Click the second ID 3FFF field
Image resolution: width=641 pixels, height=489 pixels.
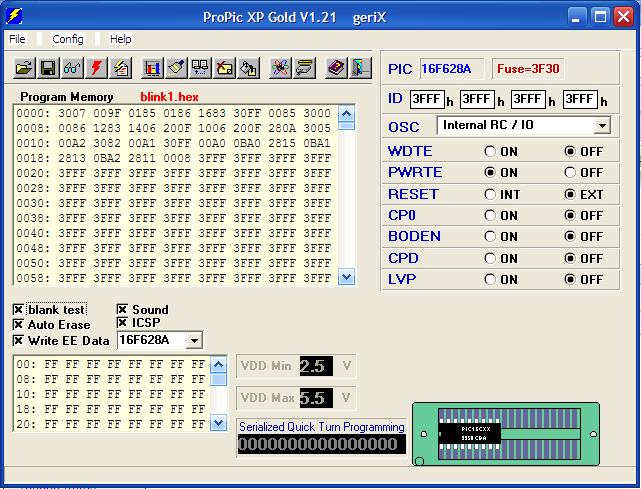click(477, 99)
